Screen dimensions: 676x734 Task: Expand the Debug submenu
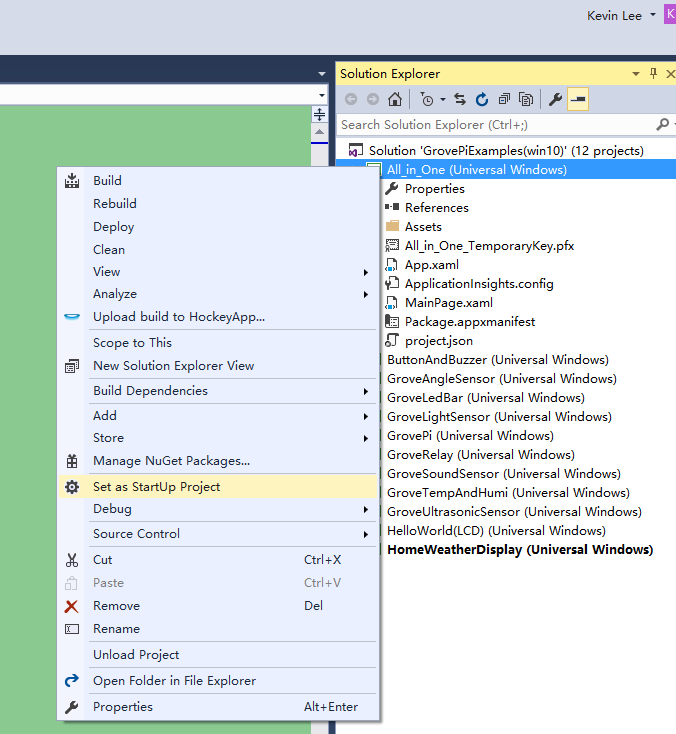218,509
